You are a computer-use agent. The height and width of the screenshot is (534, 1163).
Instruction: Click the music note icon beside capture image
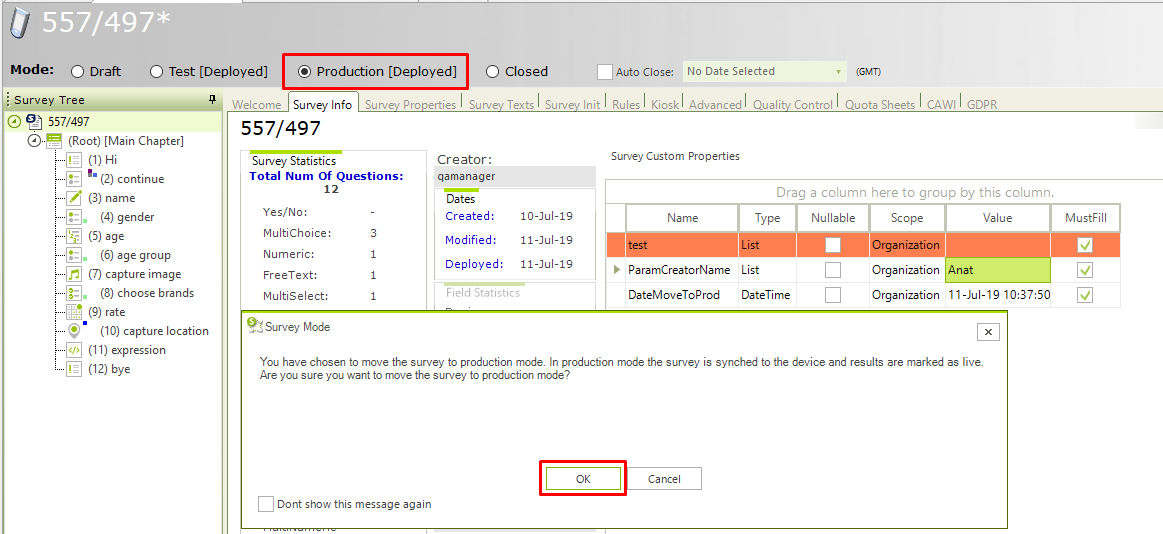click(73, 274)
